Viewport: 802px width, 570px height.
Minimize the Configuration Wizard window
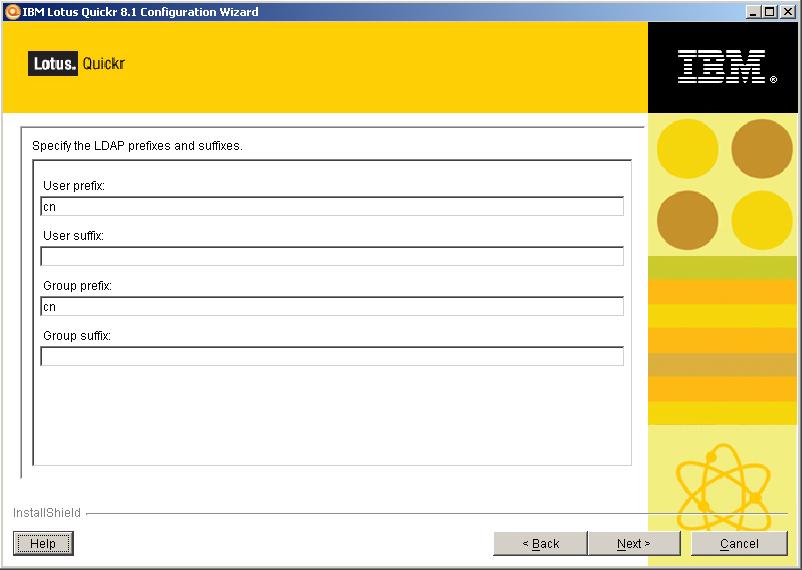click(753, 12)
